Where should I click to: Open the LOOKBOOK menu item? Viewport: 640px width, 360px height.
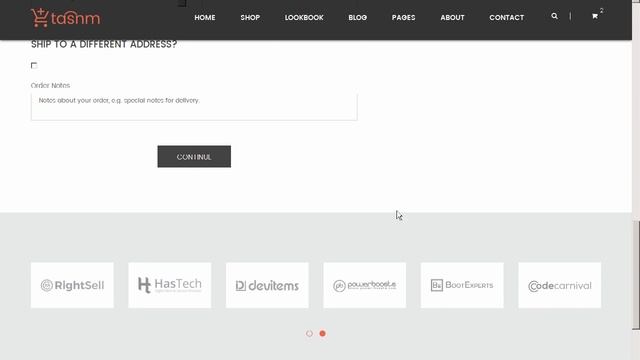click(304, 18)
